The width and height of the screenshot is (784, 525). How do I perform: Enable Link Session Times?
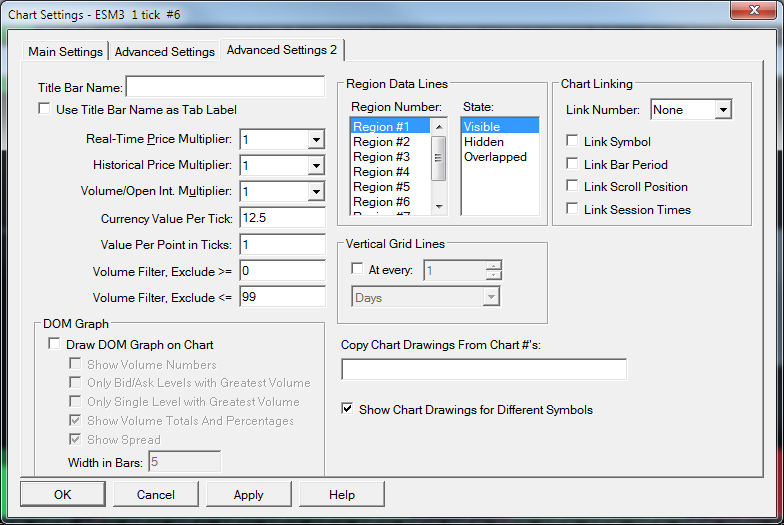pos(572,208)
